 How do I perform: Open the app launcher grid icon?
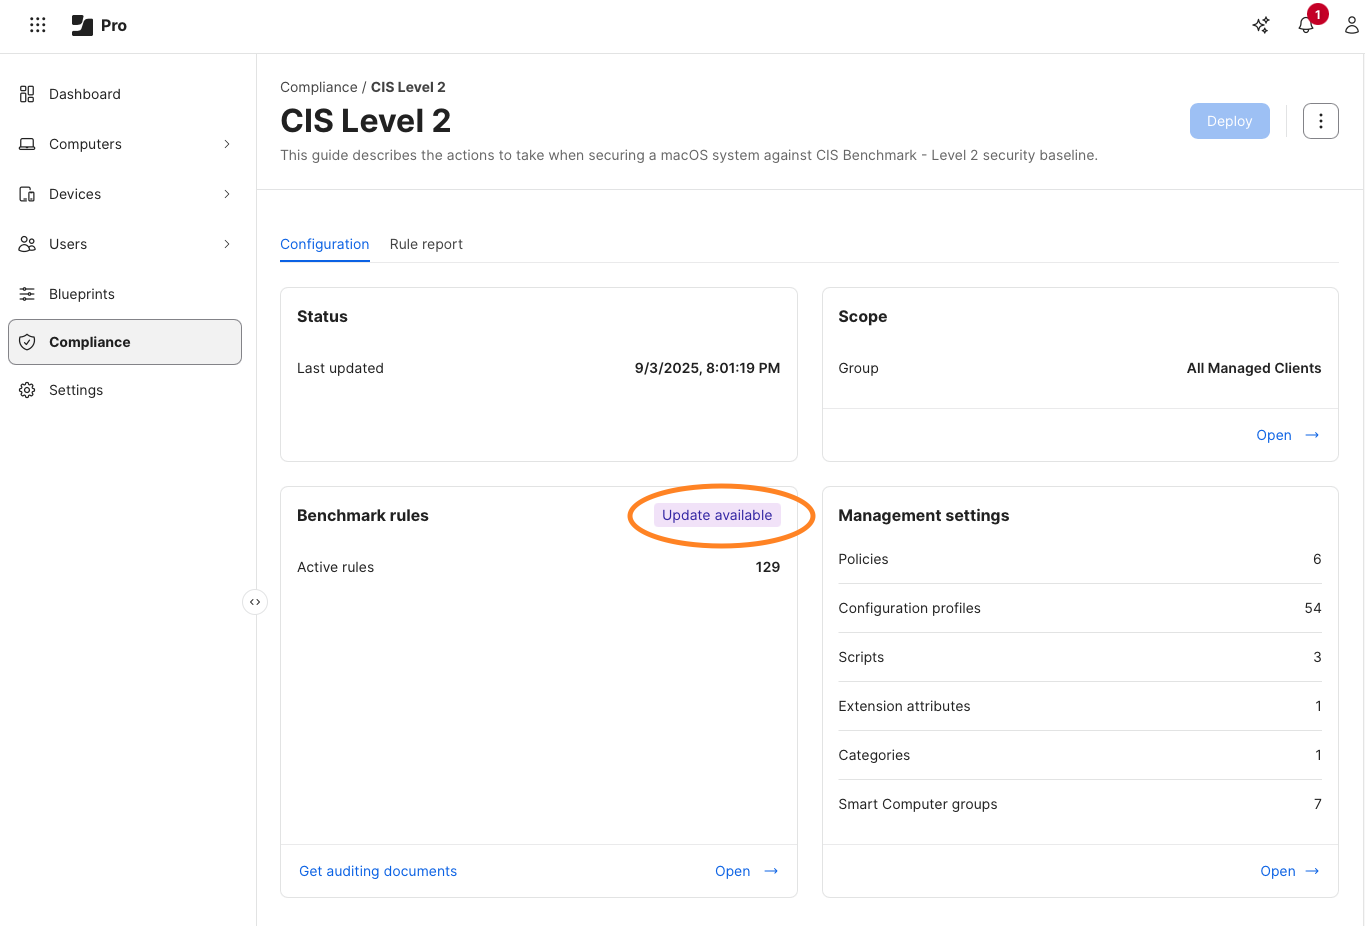point(38,25)
